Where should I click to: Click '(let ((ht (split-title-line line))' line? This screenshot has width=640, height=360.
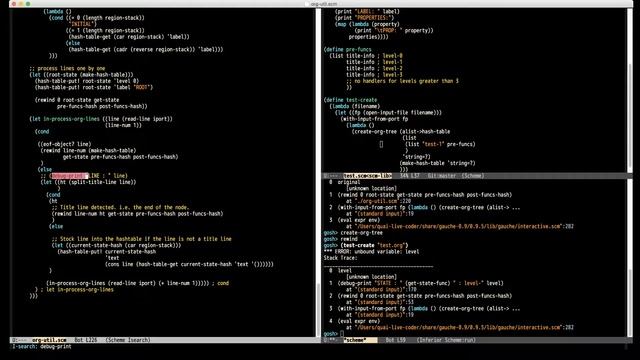(88, 182)
